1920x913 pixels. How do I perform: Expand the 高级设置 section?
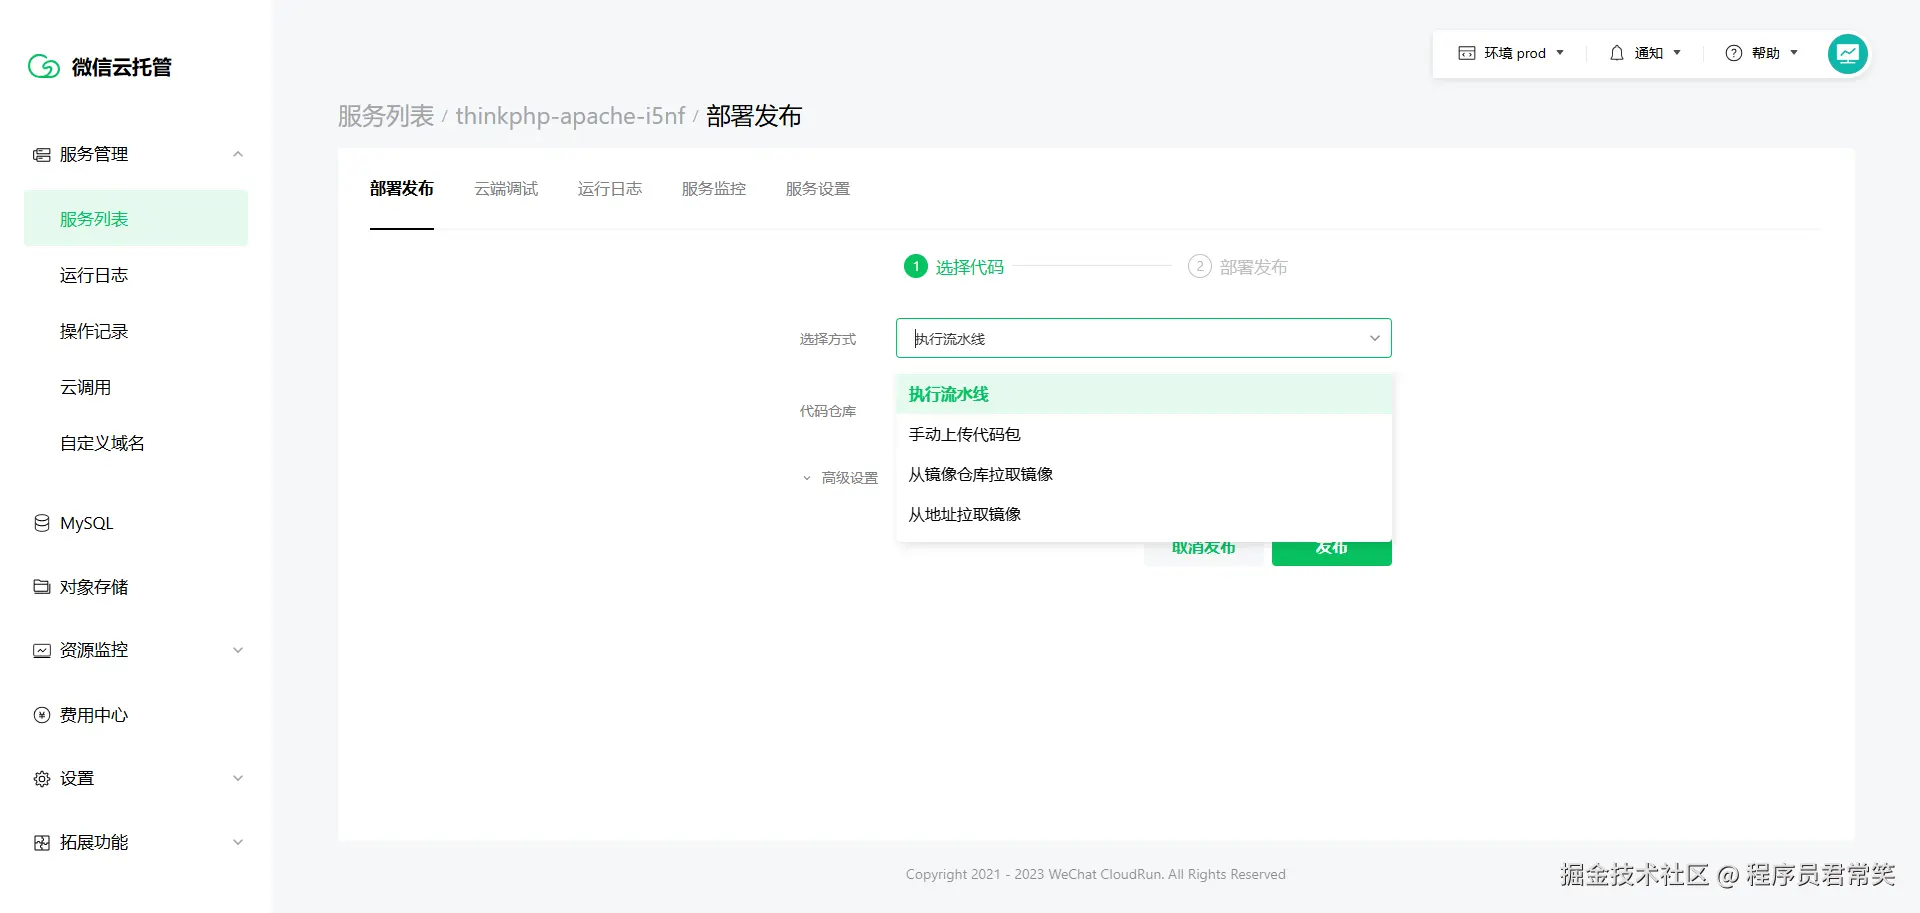coord(840,478)
